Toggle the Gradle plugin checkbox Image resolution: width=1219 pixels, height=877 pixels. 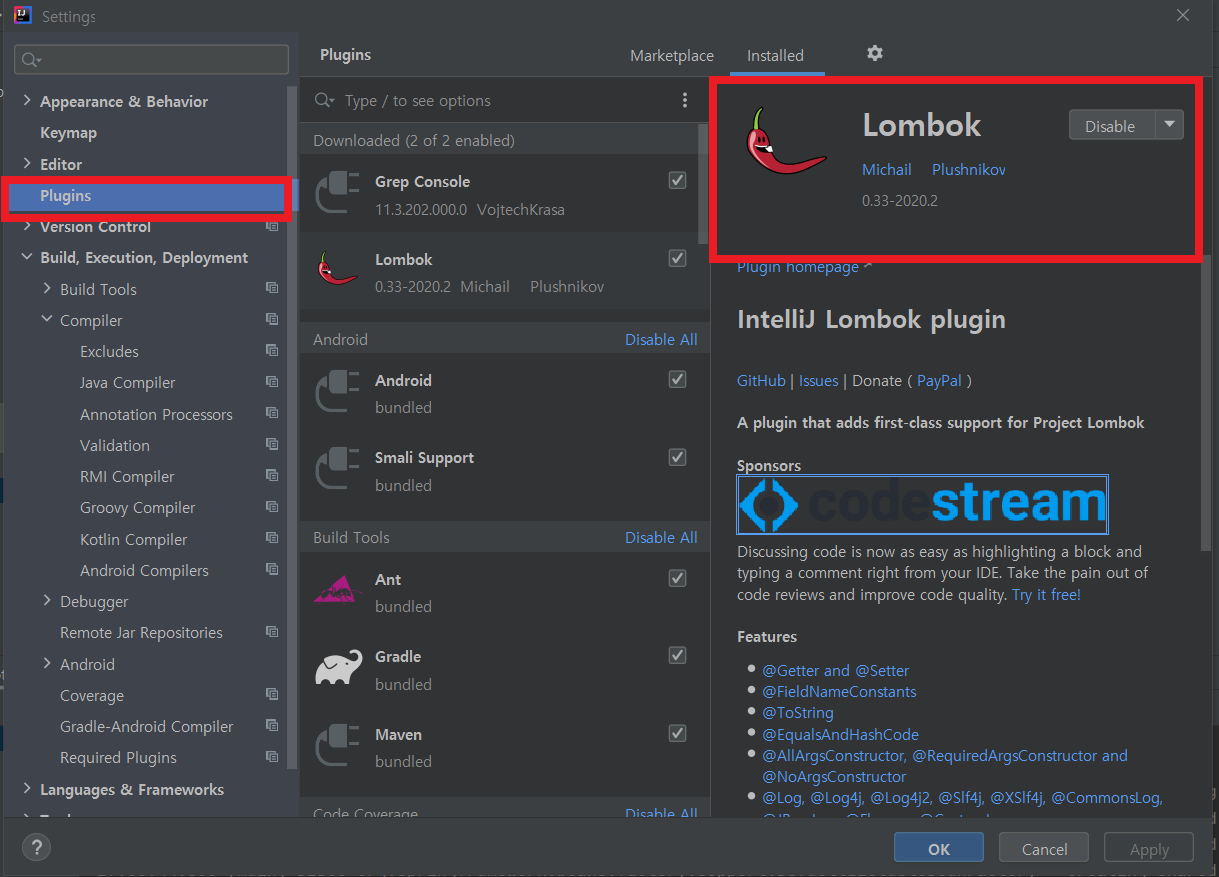click(x=678, y=656)
